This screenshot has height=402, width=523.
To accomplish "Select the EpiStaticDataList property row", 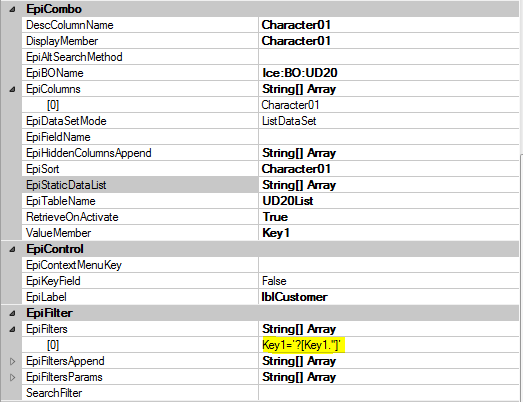I will tap(271, 185).
